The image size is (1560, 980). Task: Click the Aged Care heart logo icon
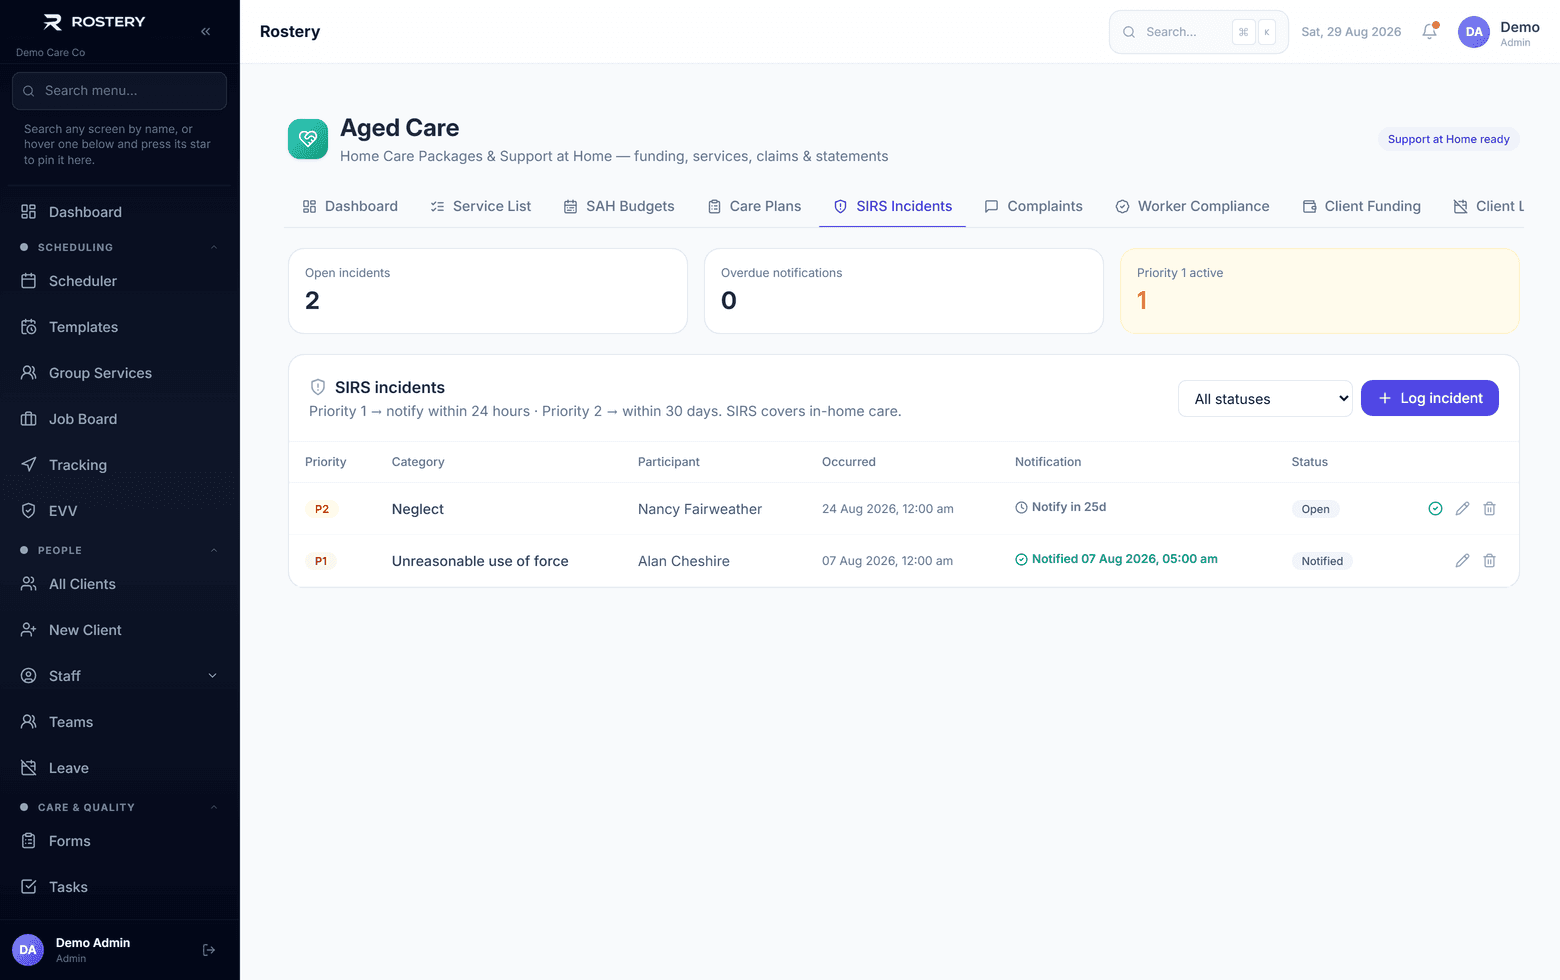click(x=308, y=139)
